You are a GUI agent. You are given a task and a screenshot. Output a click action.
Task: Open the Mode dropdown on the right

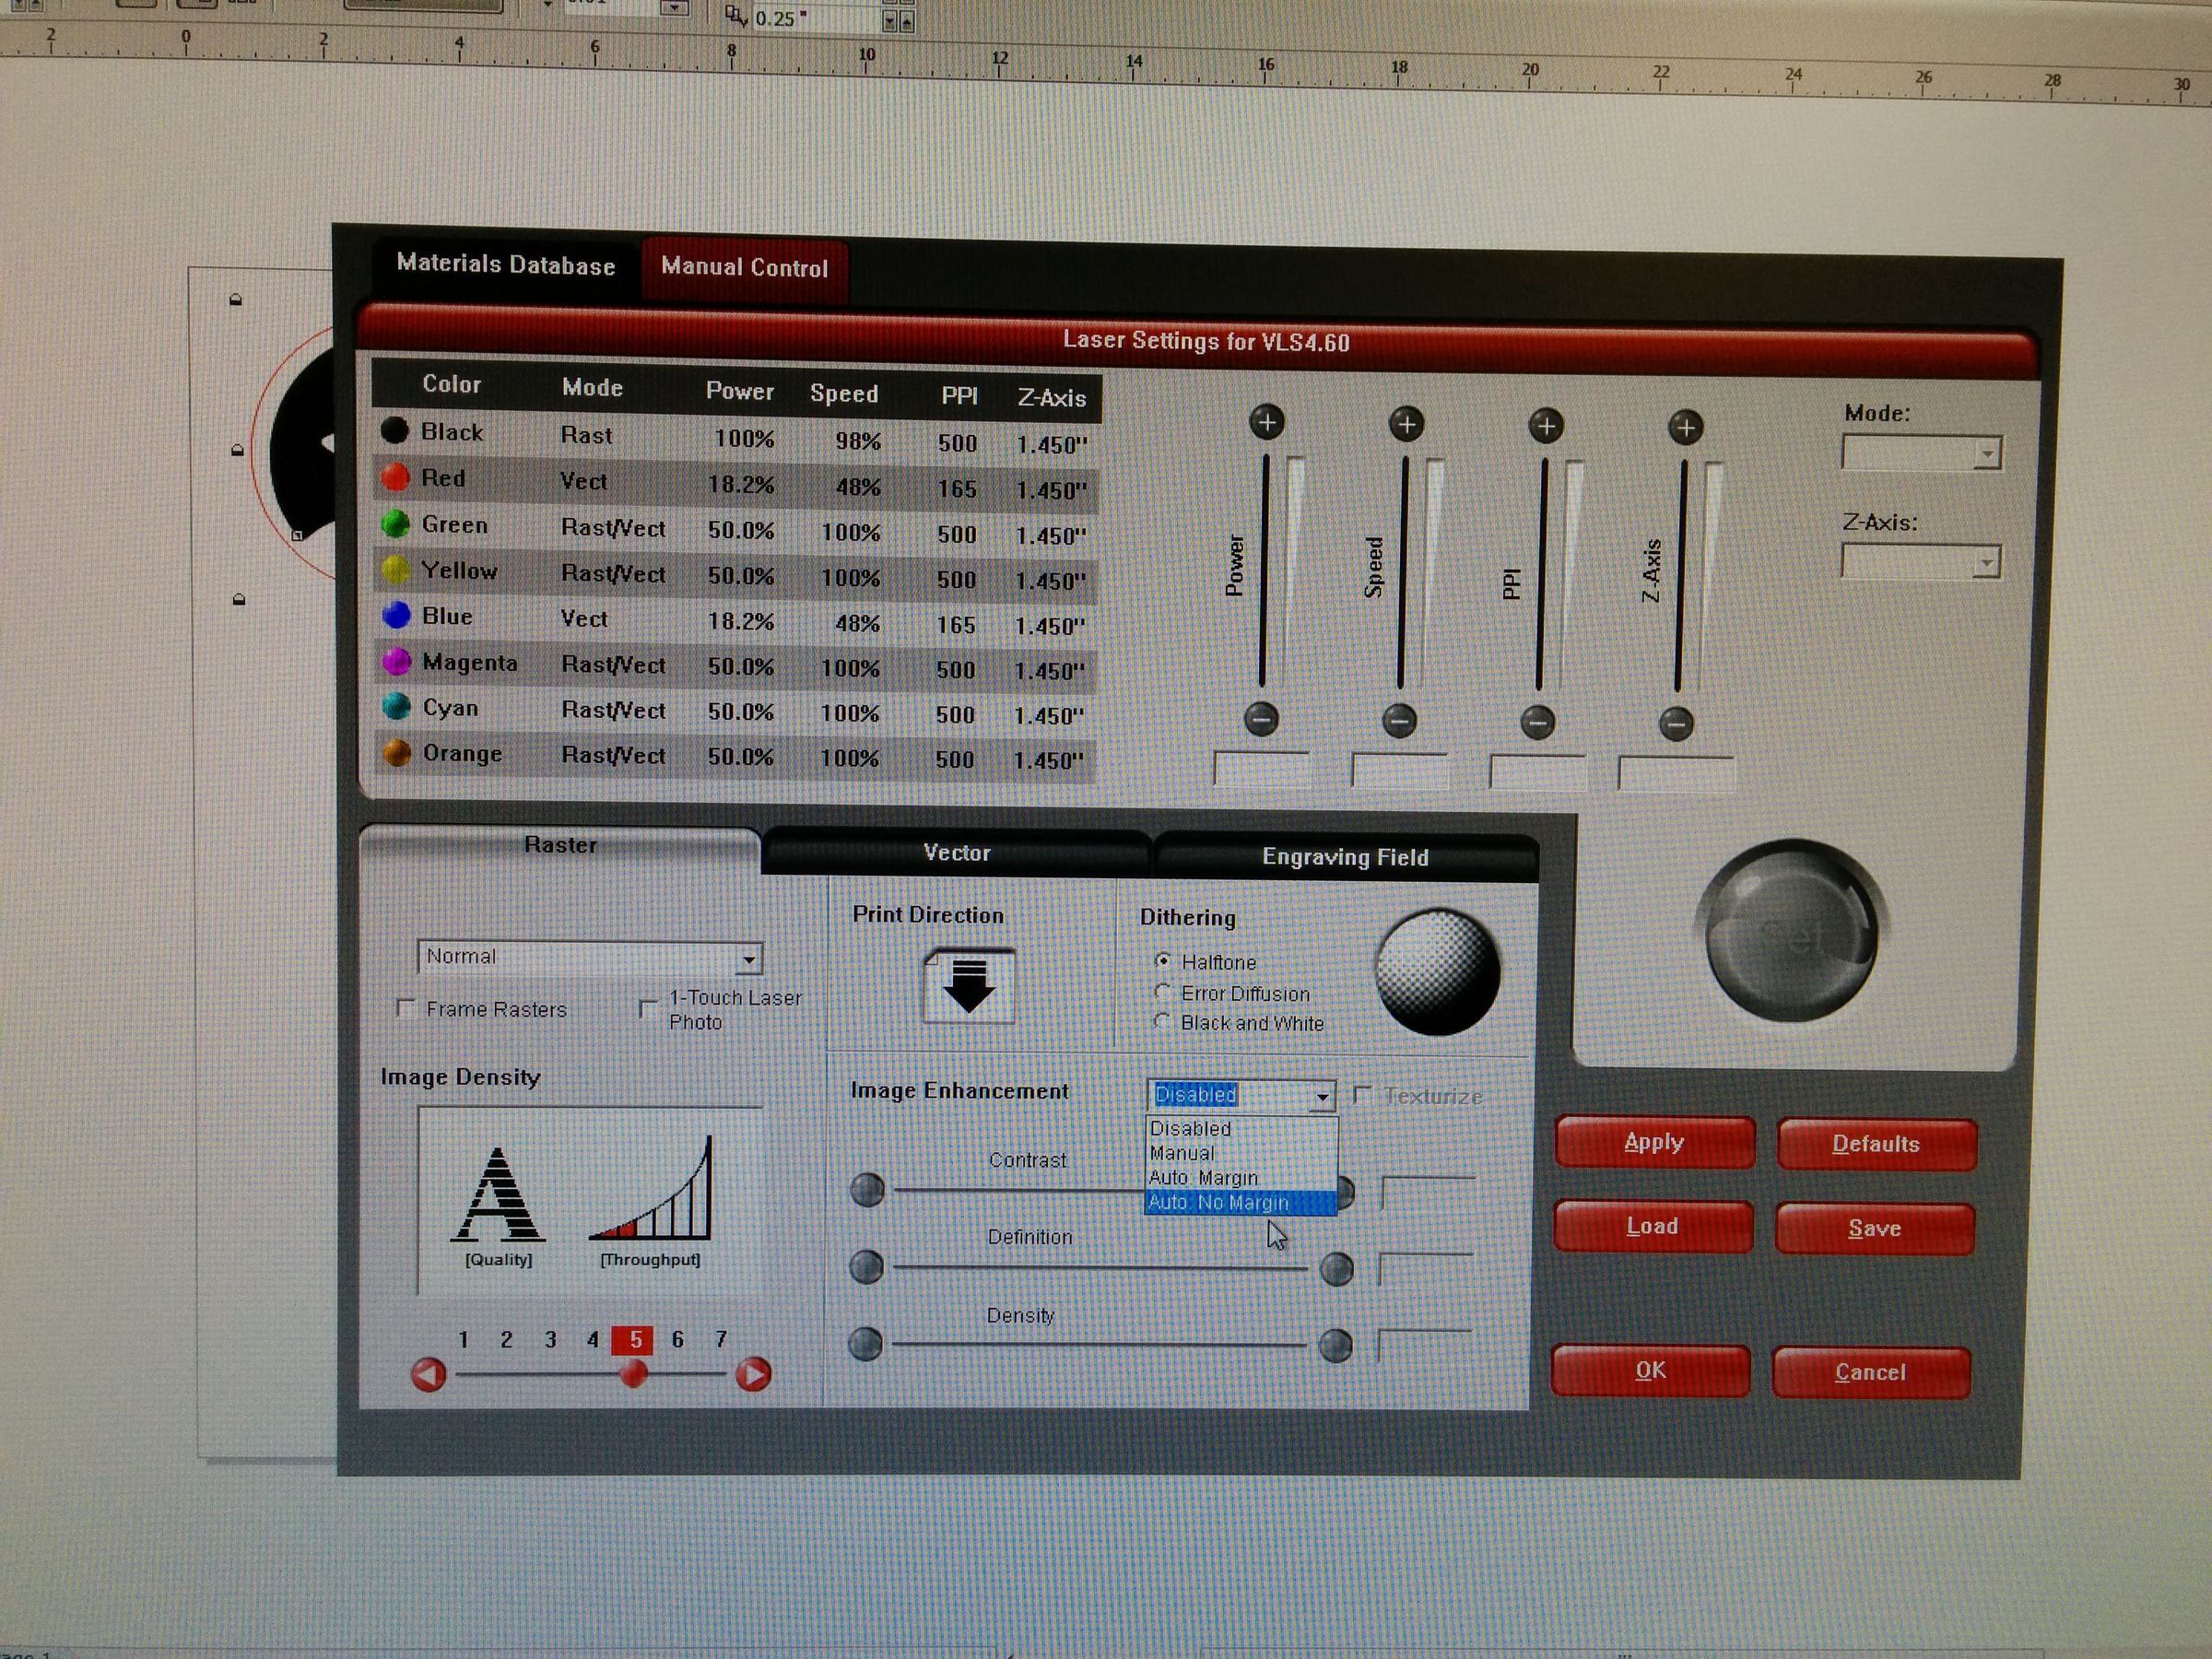click(1986, 454)
